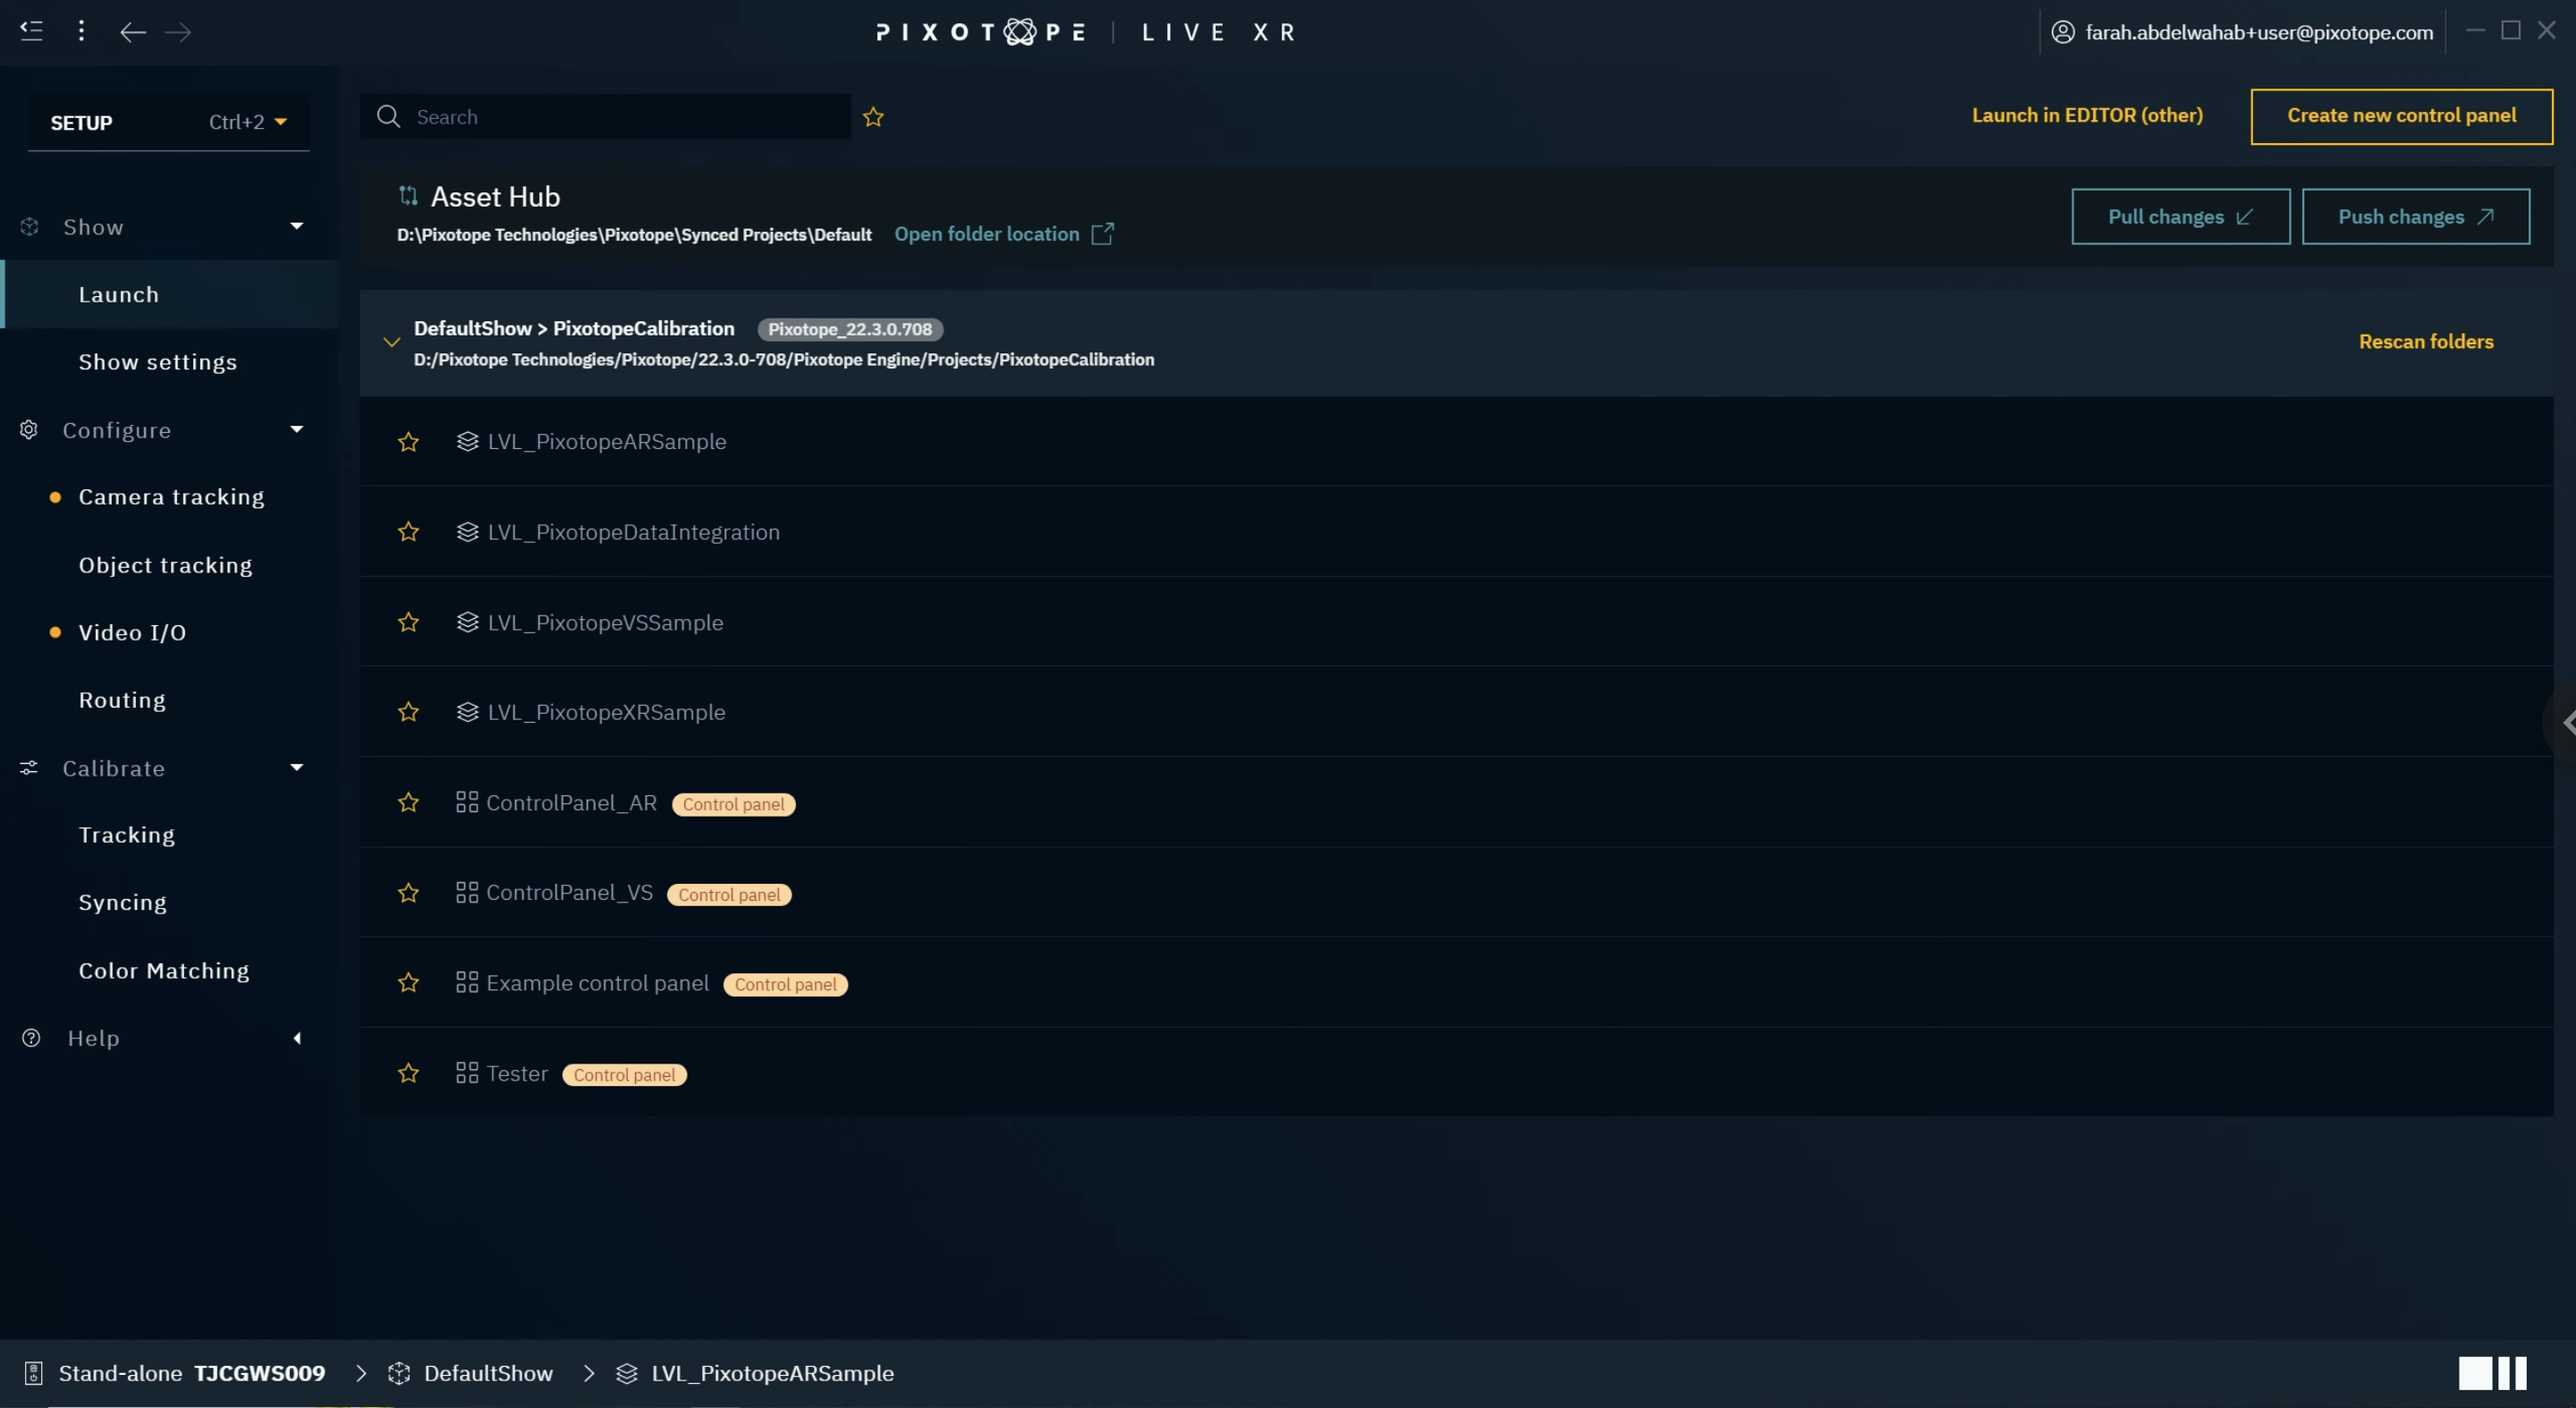Select the Pixotope_22.3.0.708 version badge

[850, 329]
